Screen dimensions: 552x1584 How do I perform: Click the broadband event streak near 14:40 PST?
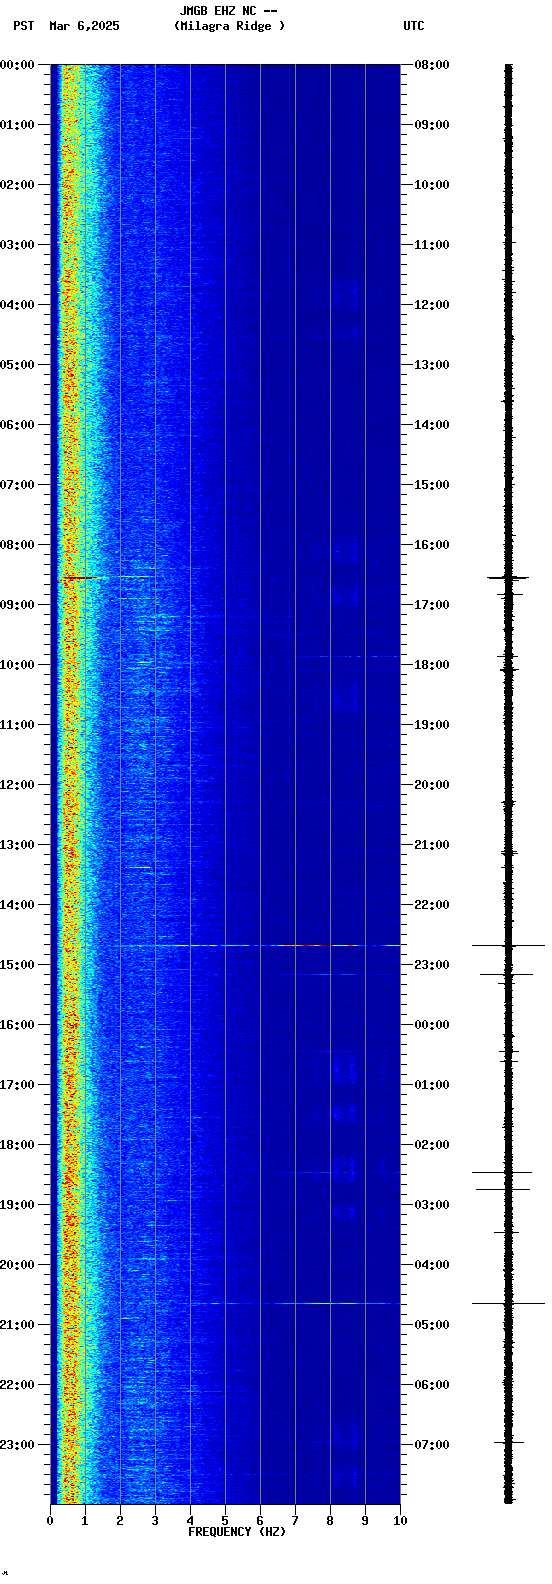pos(260,945)
